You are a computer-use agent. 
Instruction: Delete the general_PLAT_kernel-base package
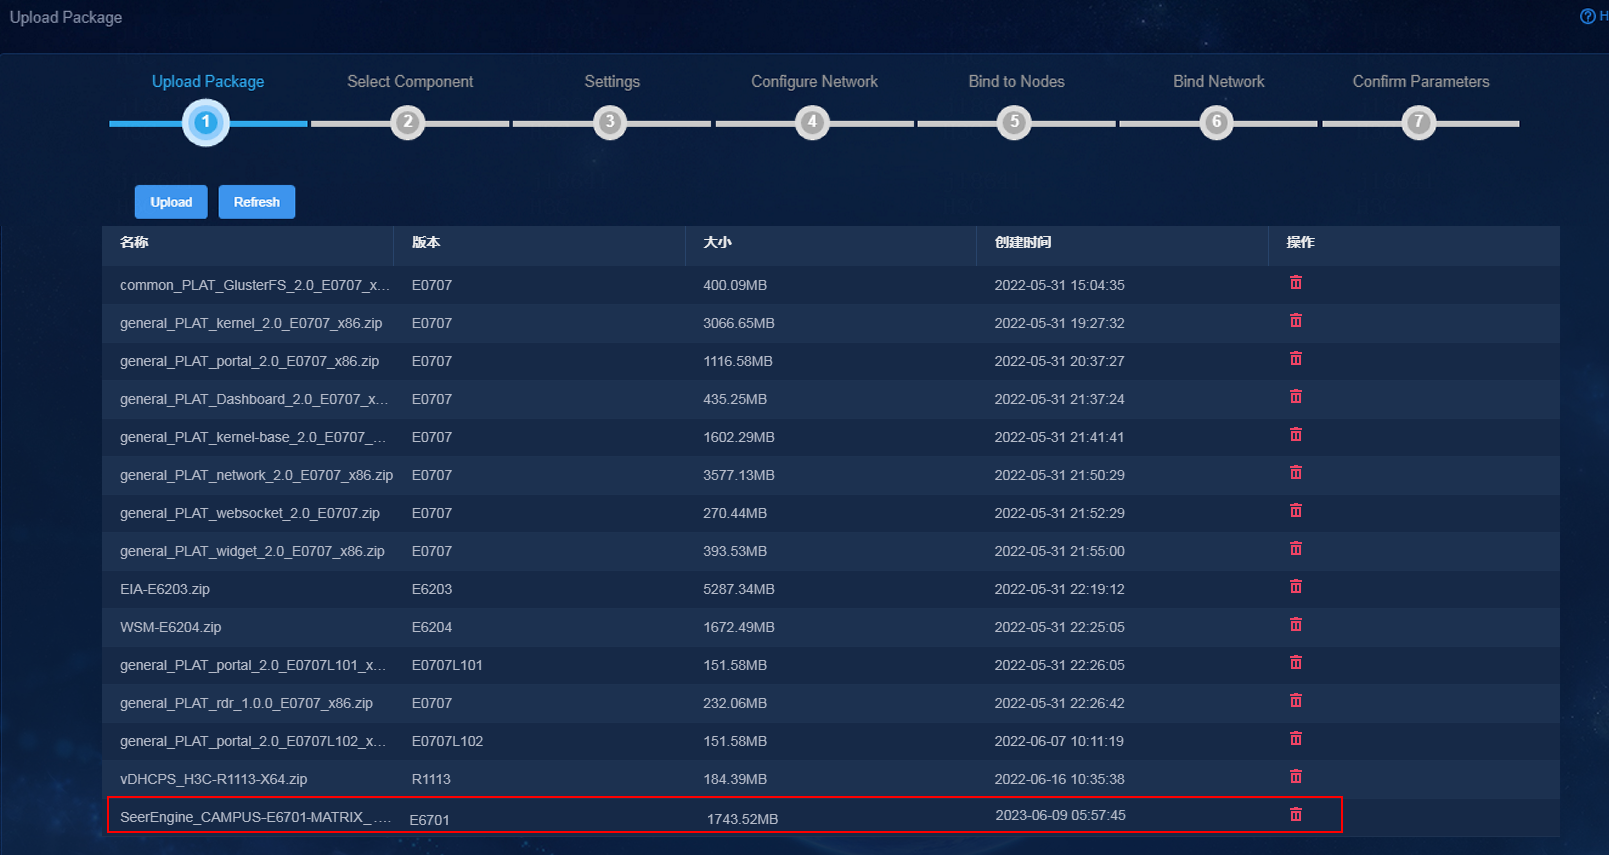pyautogui.click(x=1295, y=435)
